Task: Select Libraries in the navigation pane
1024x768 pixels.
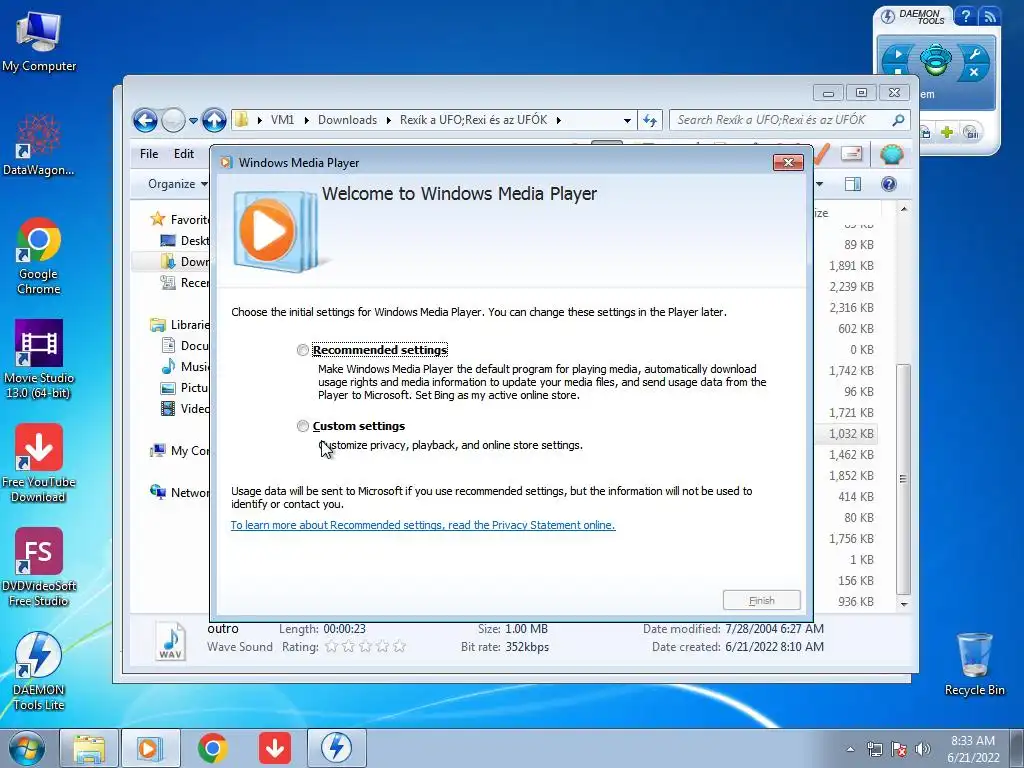Action: click(x=180, y=325)
